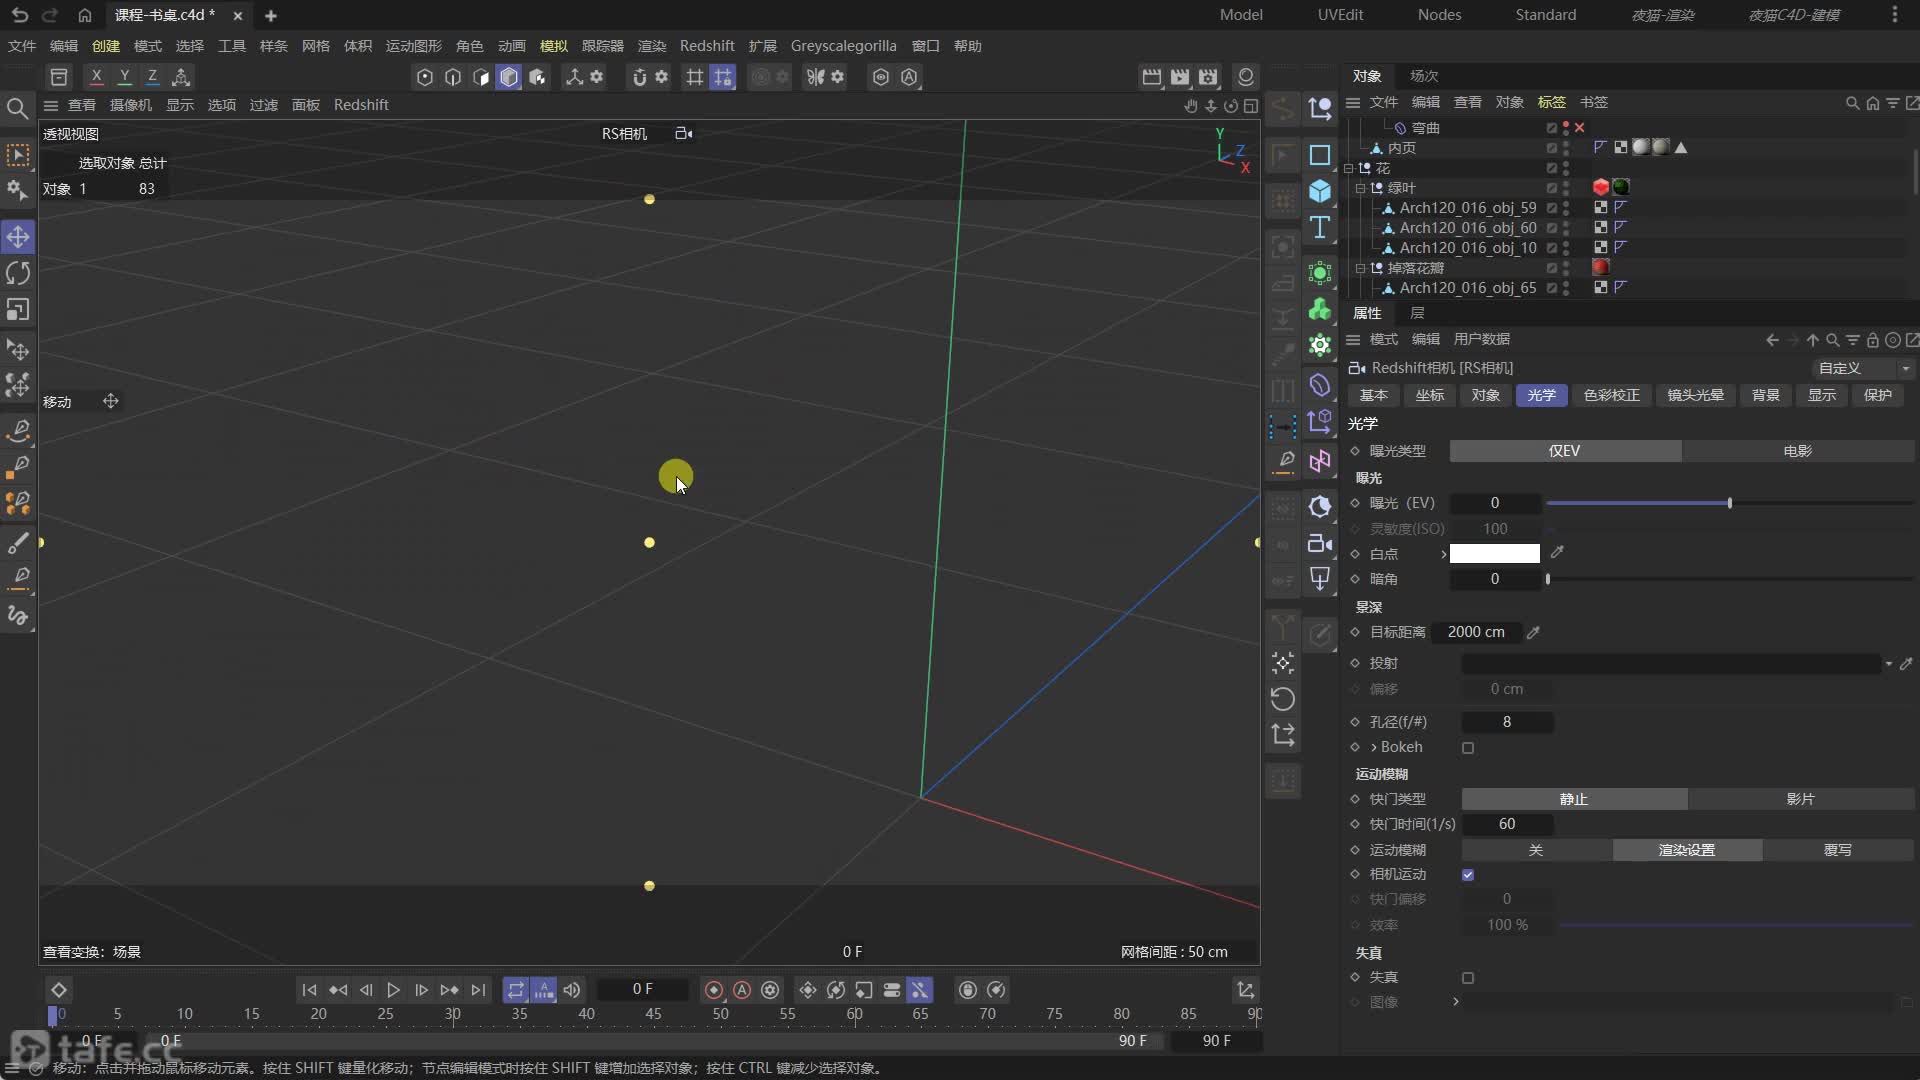
Task: Click the RS camera icon in viewport header
Action: pos(684,133)
